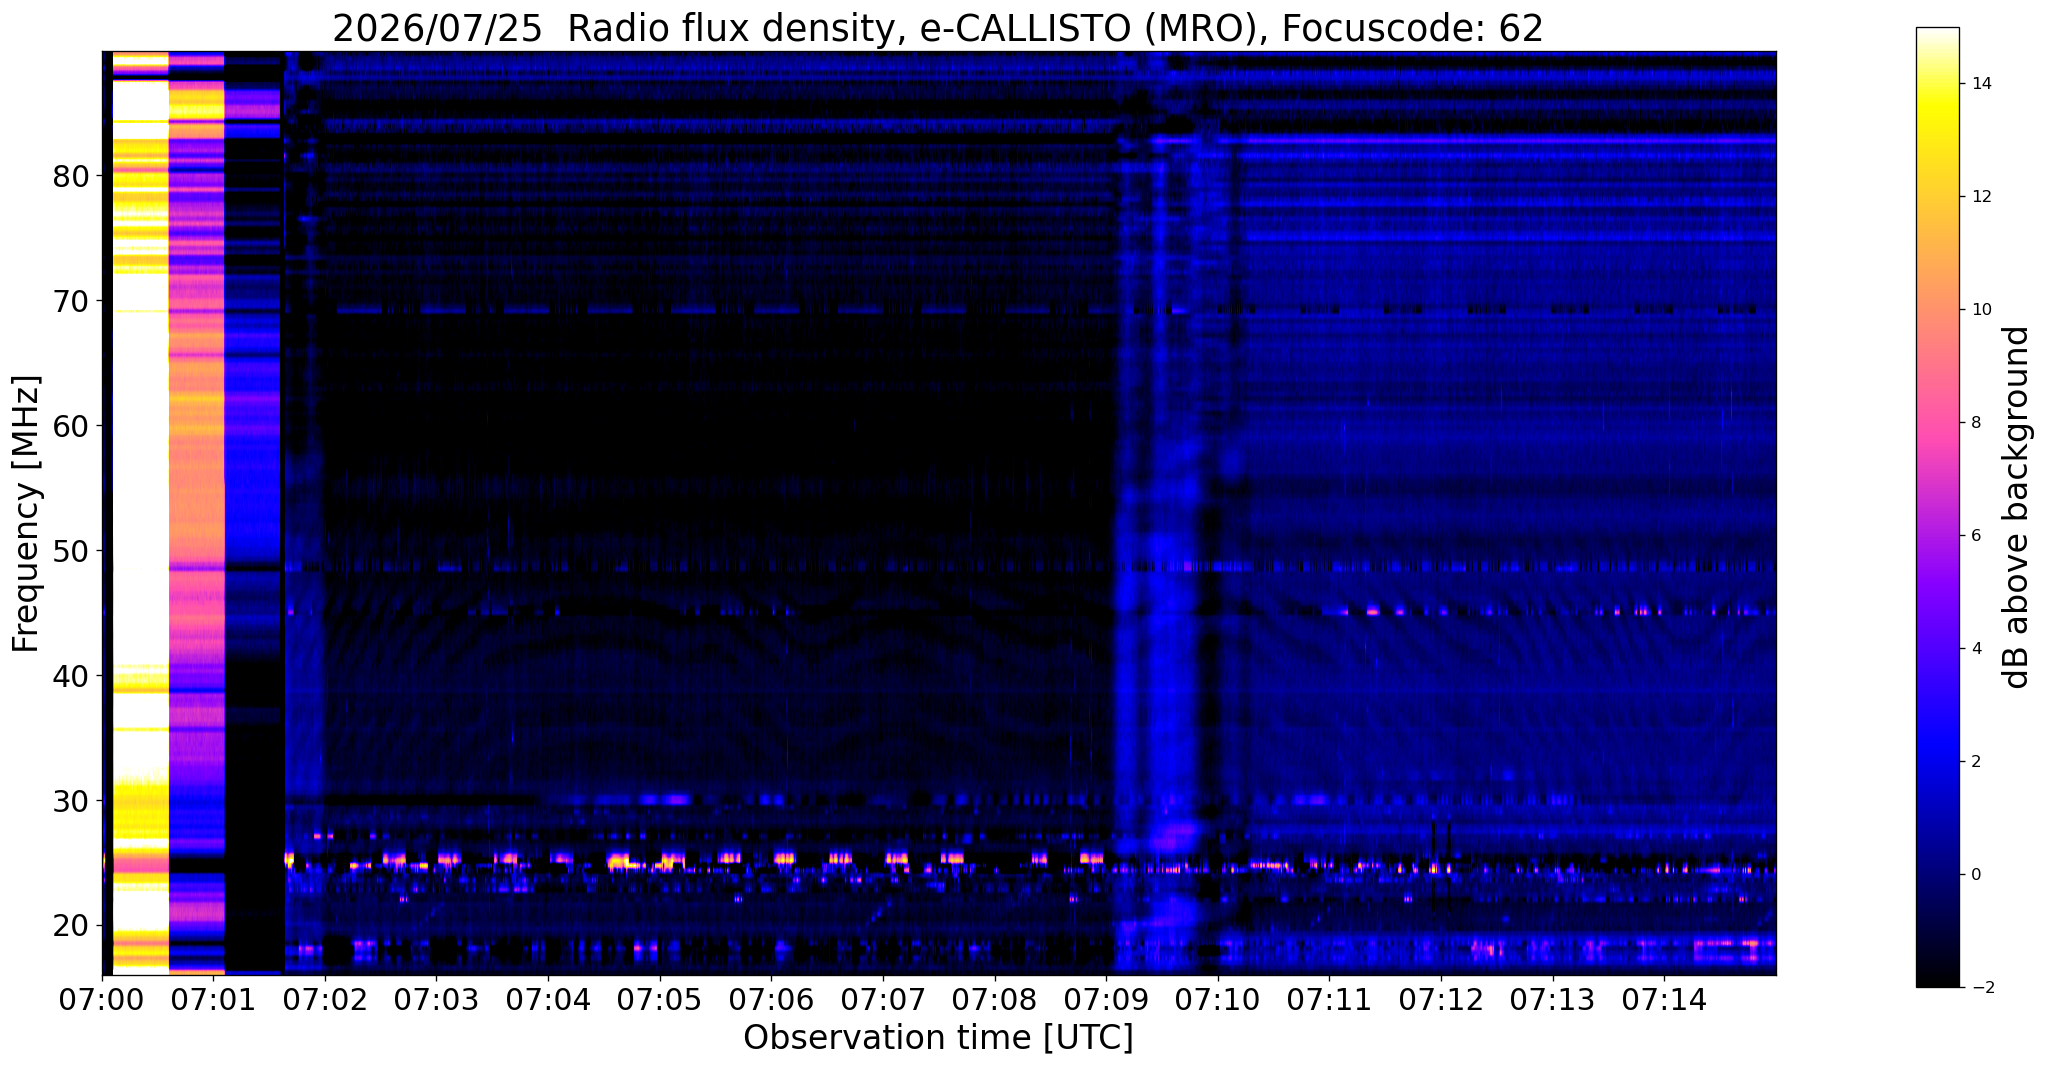Click the colorbar tick label 6
The height and width of the screenshot is (1067, 2047).
[1974, 536]
